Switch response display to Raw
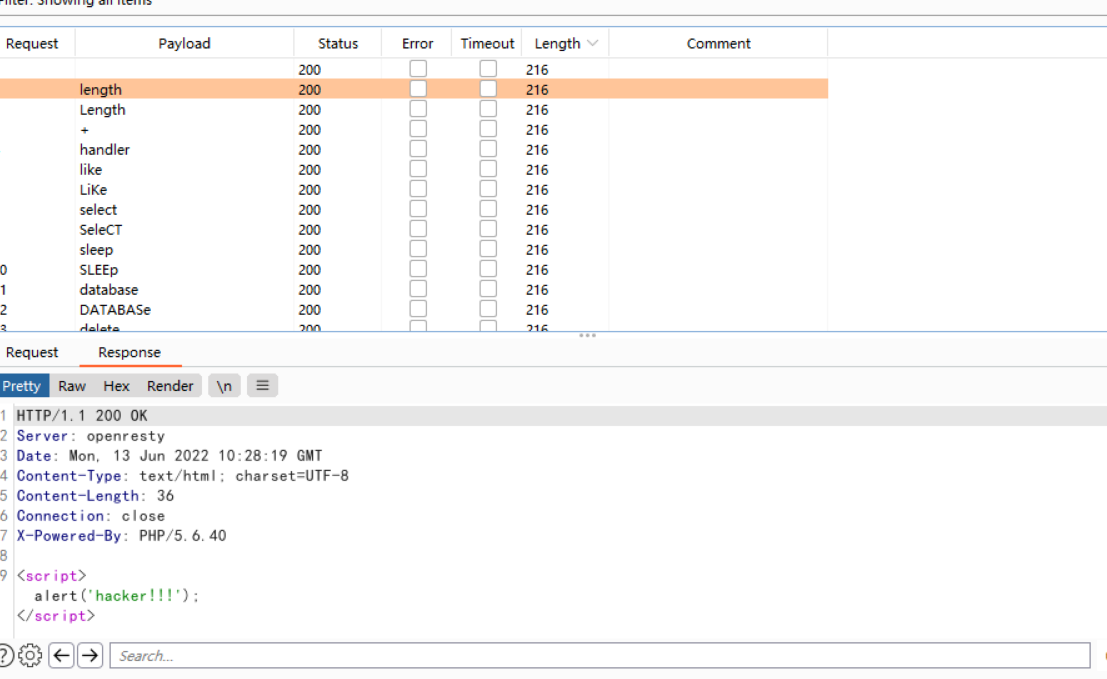The height and width of the screenshot is (679, 1107). (71, 385)
